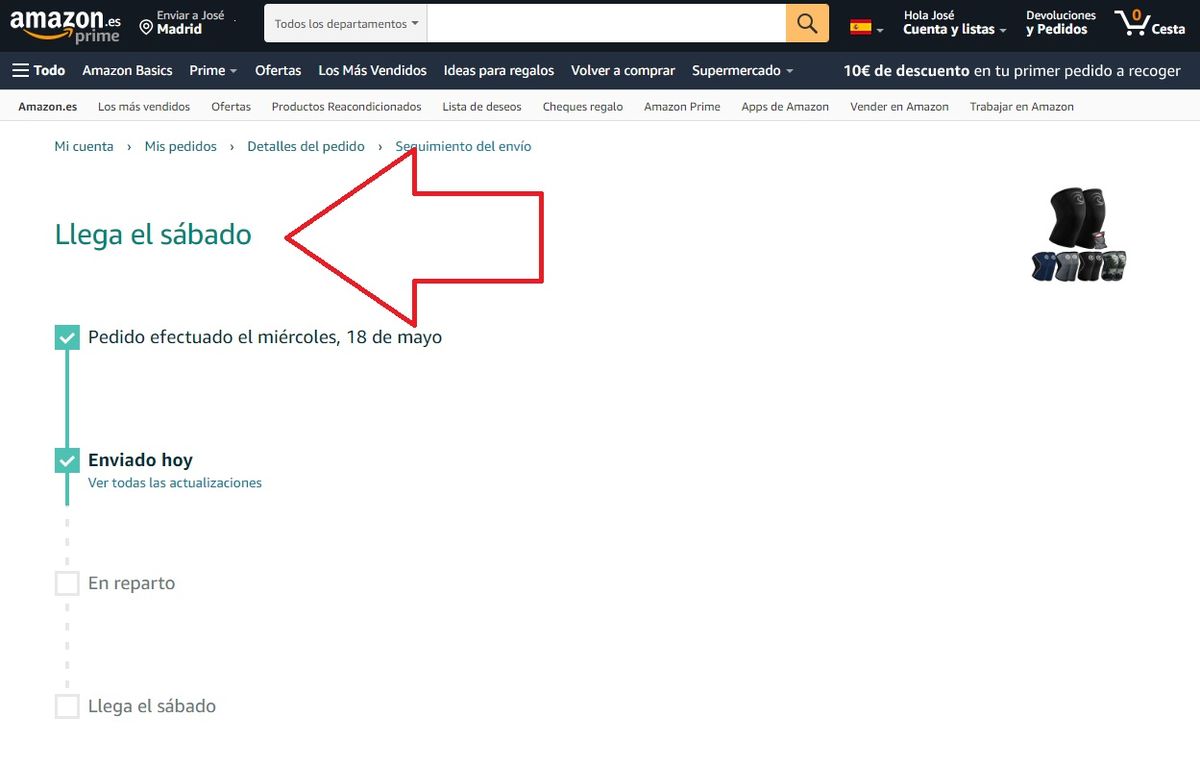1200x767 pixels.
Task: Expand the Cuenta y listas menu
Action: 949,29
